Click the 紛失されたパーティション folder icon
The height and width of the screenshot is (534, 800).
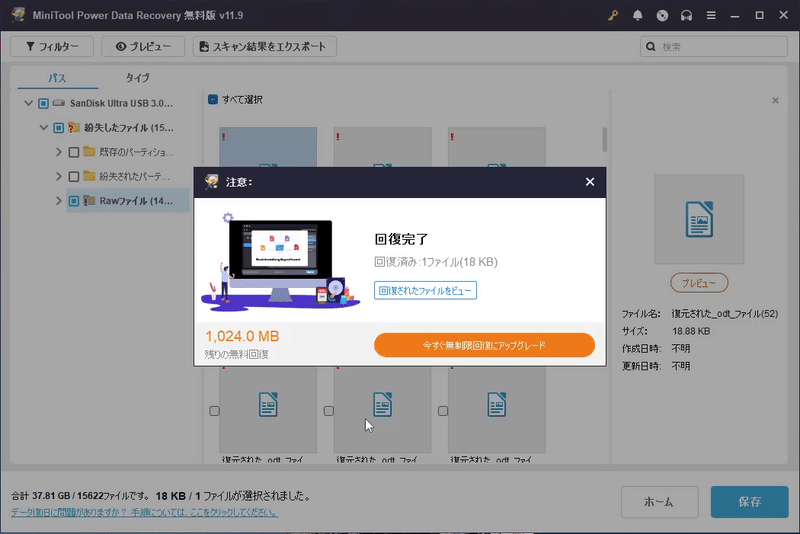pos(89,176)
